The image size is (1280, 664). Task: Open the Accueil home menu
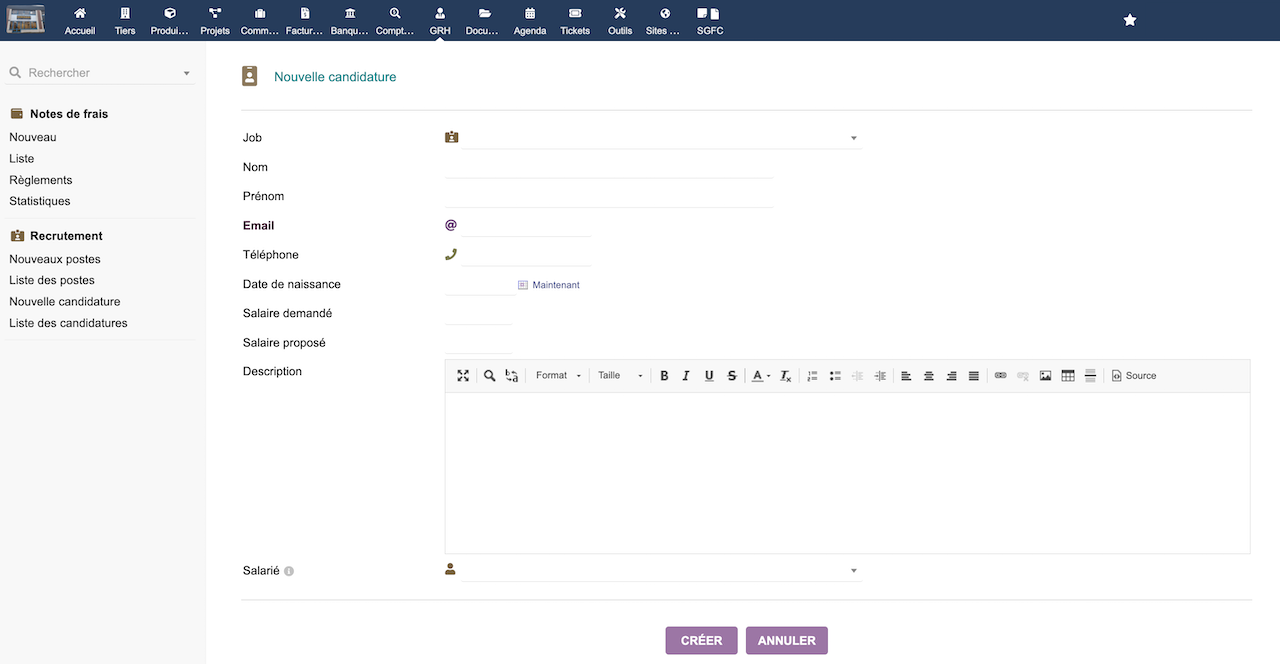coord(80,21)
